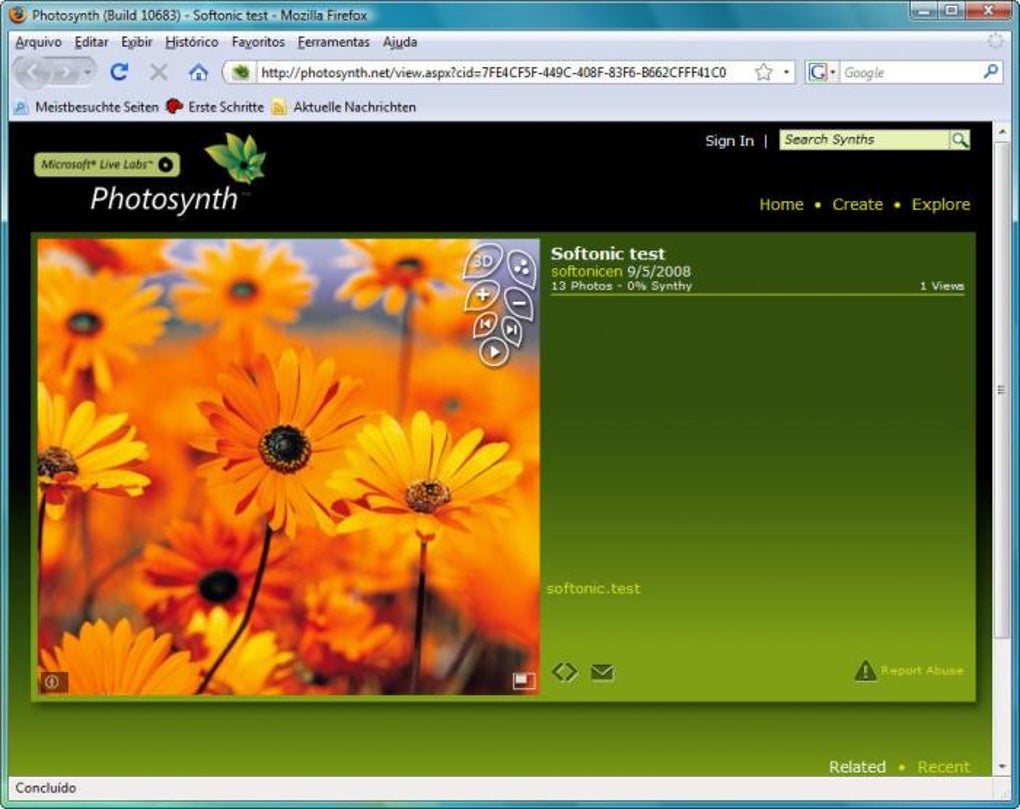Click the Microsoft Live Labs badge
Viewport: 1020px width, 809px height.
coord(107,165)
